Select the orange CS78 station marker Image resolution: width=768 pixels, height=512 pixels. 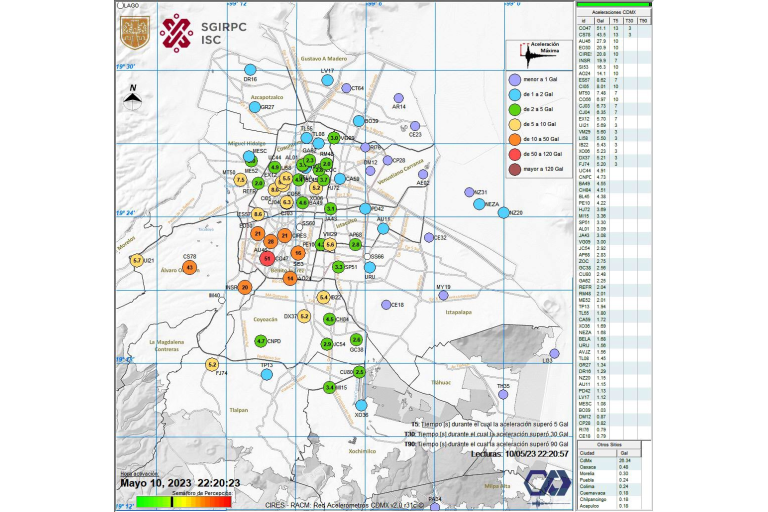pos(190,267)
